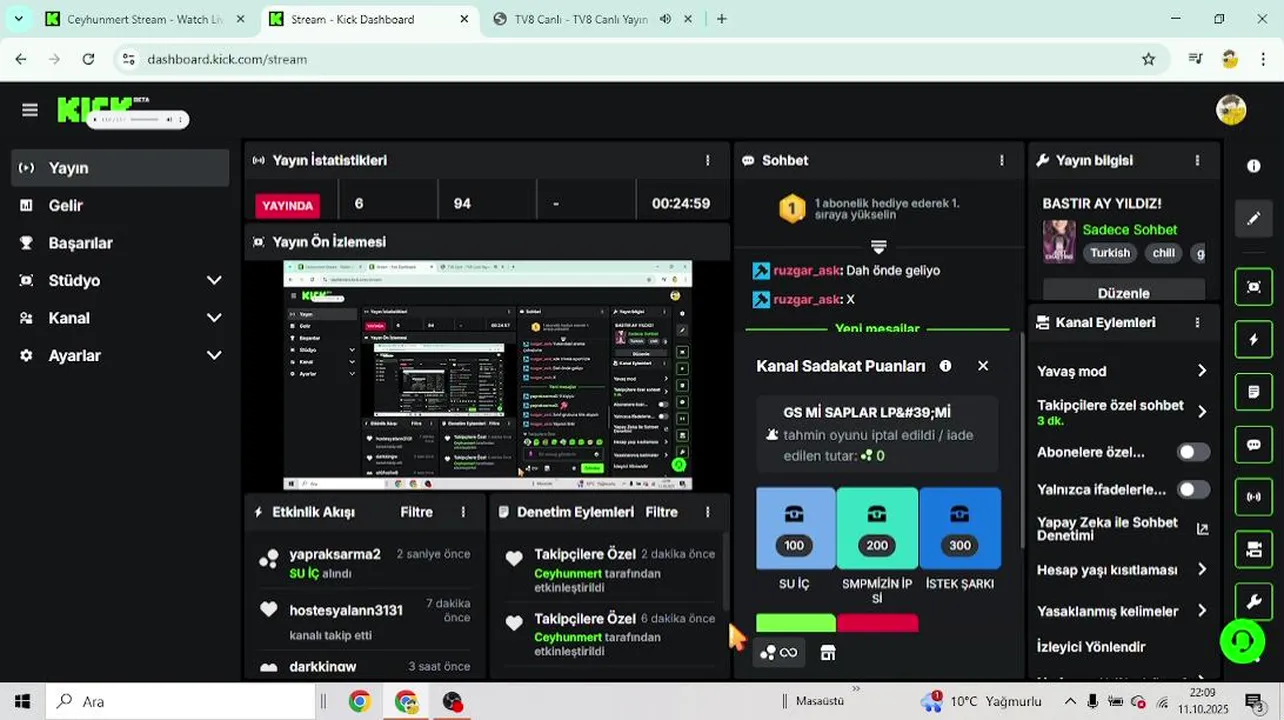1284x720 pixels.
Task: Close the Kanal Sadakat Puanları popup
Action: coord(983,366)
